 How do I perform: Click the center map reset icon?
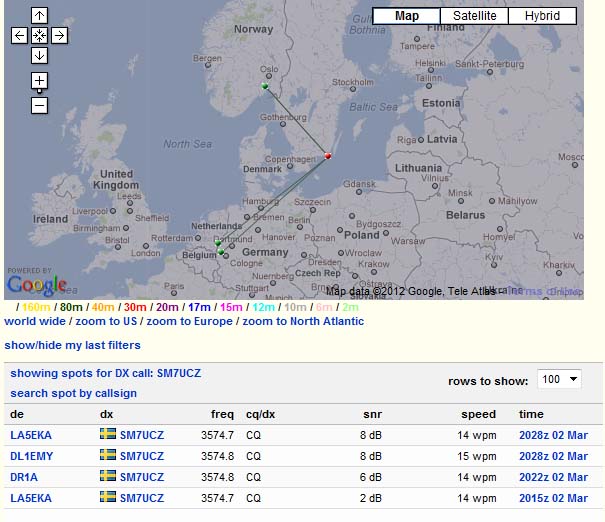[x=39, y=35]
